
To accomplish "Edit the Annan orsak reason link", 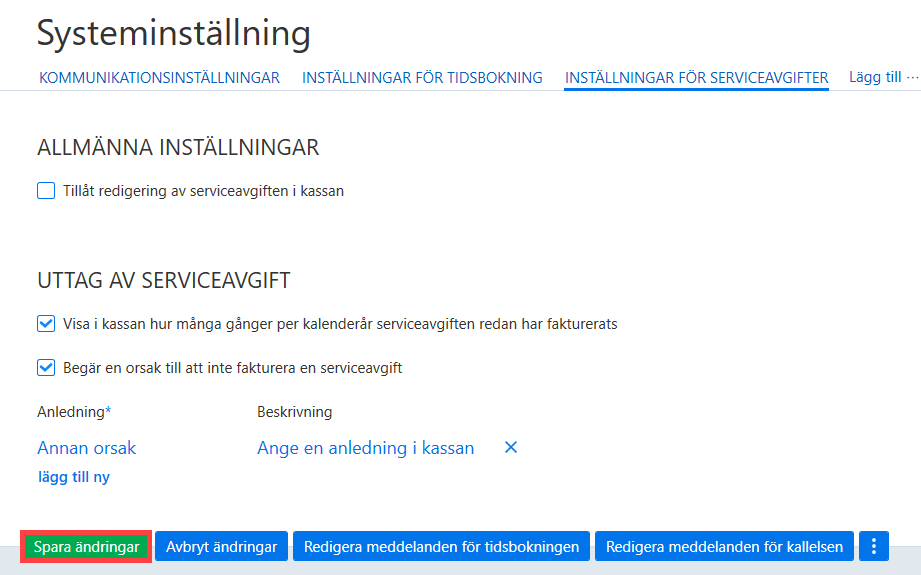I will [86, 448].
